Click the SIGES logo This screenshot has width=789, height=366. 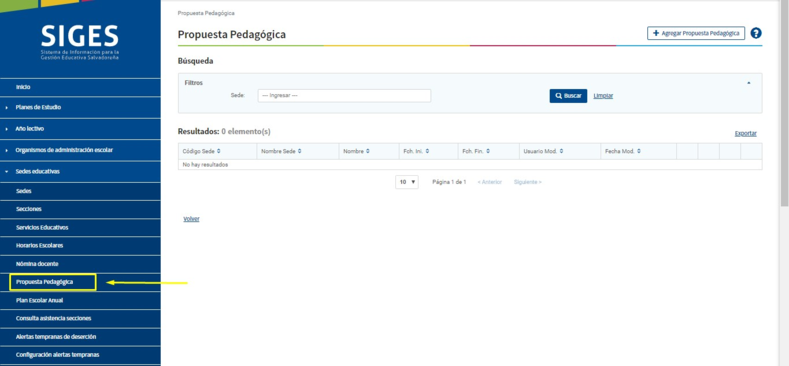coord(80,42)
